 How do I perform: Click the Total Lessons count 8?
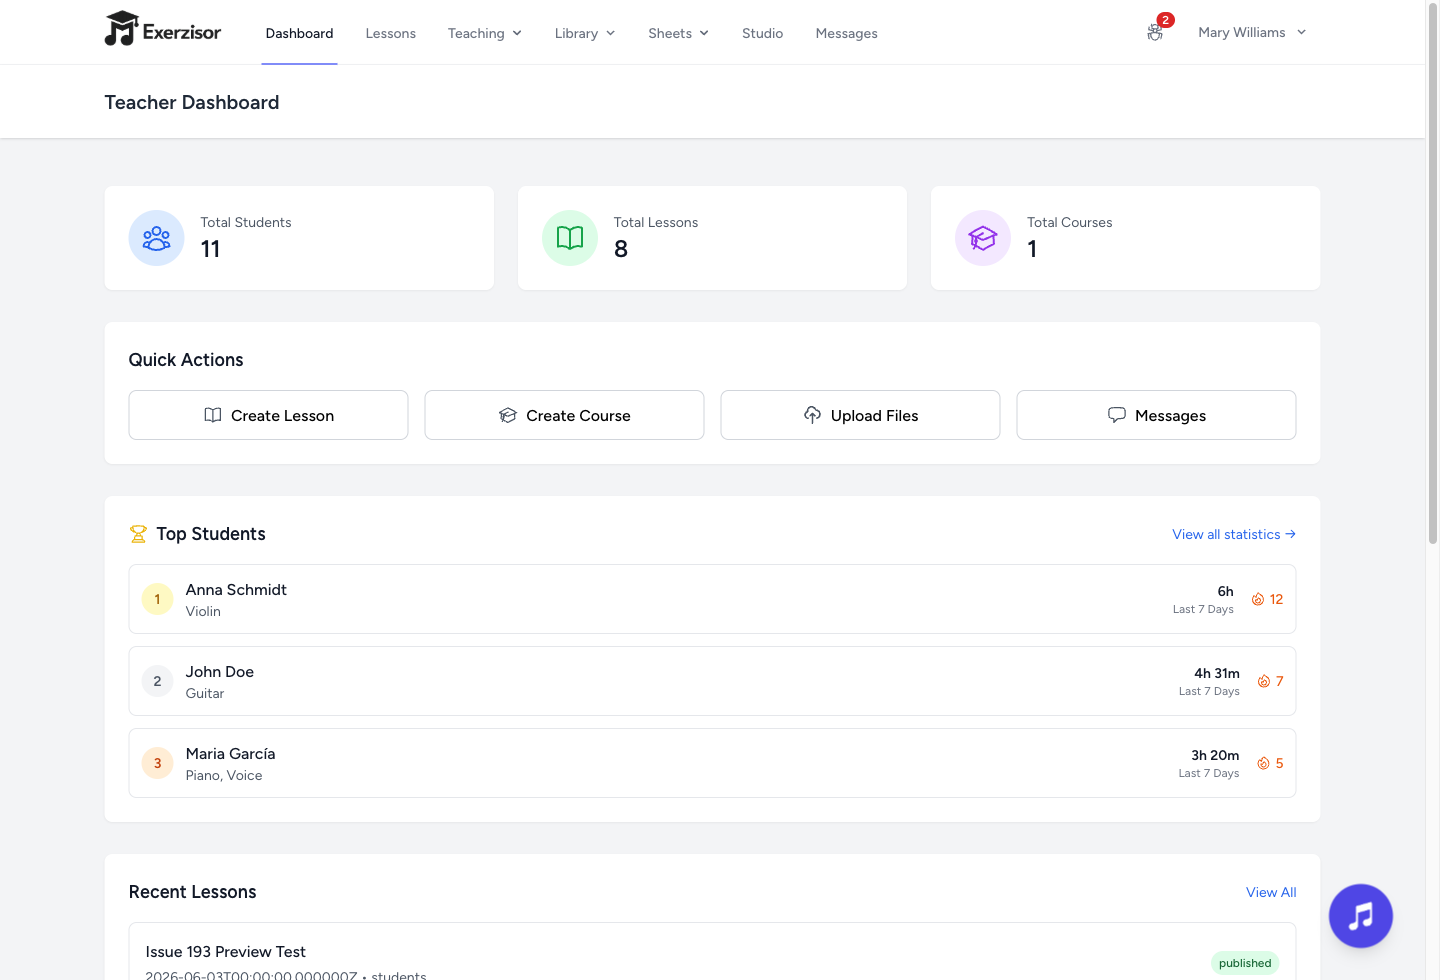[621, 249]
